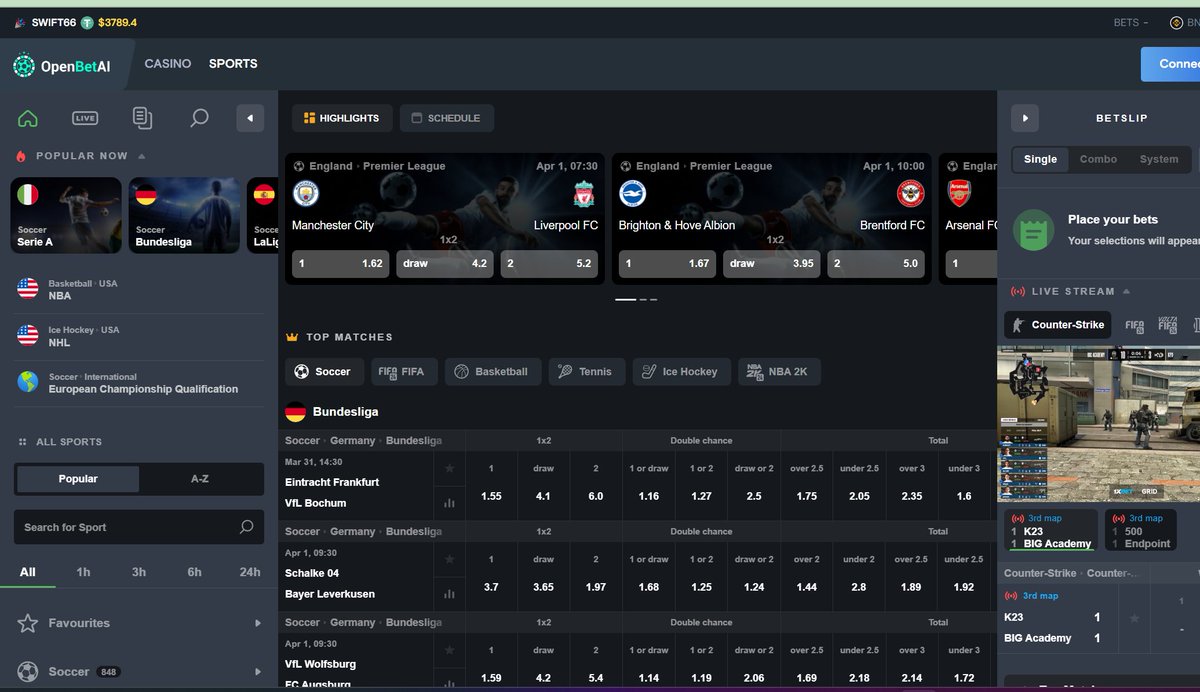Bet draw 4.2 Manchester City vs Liverpool

coord(445,264)
